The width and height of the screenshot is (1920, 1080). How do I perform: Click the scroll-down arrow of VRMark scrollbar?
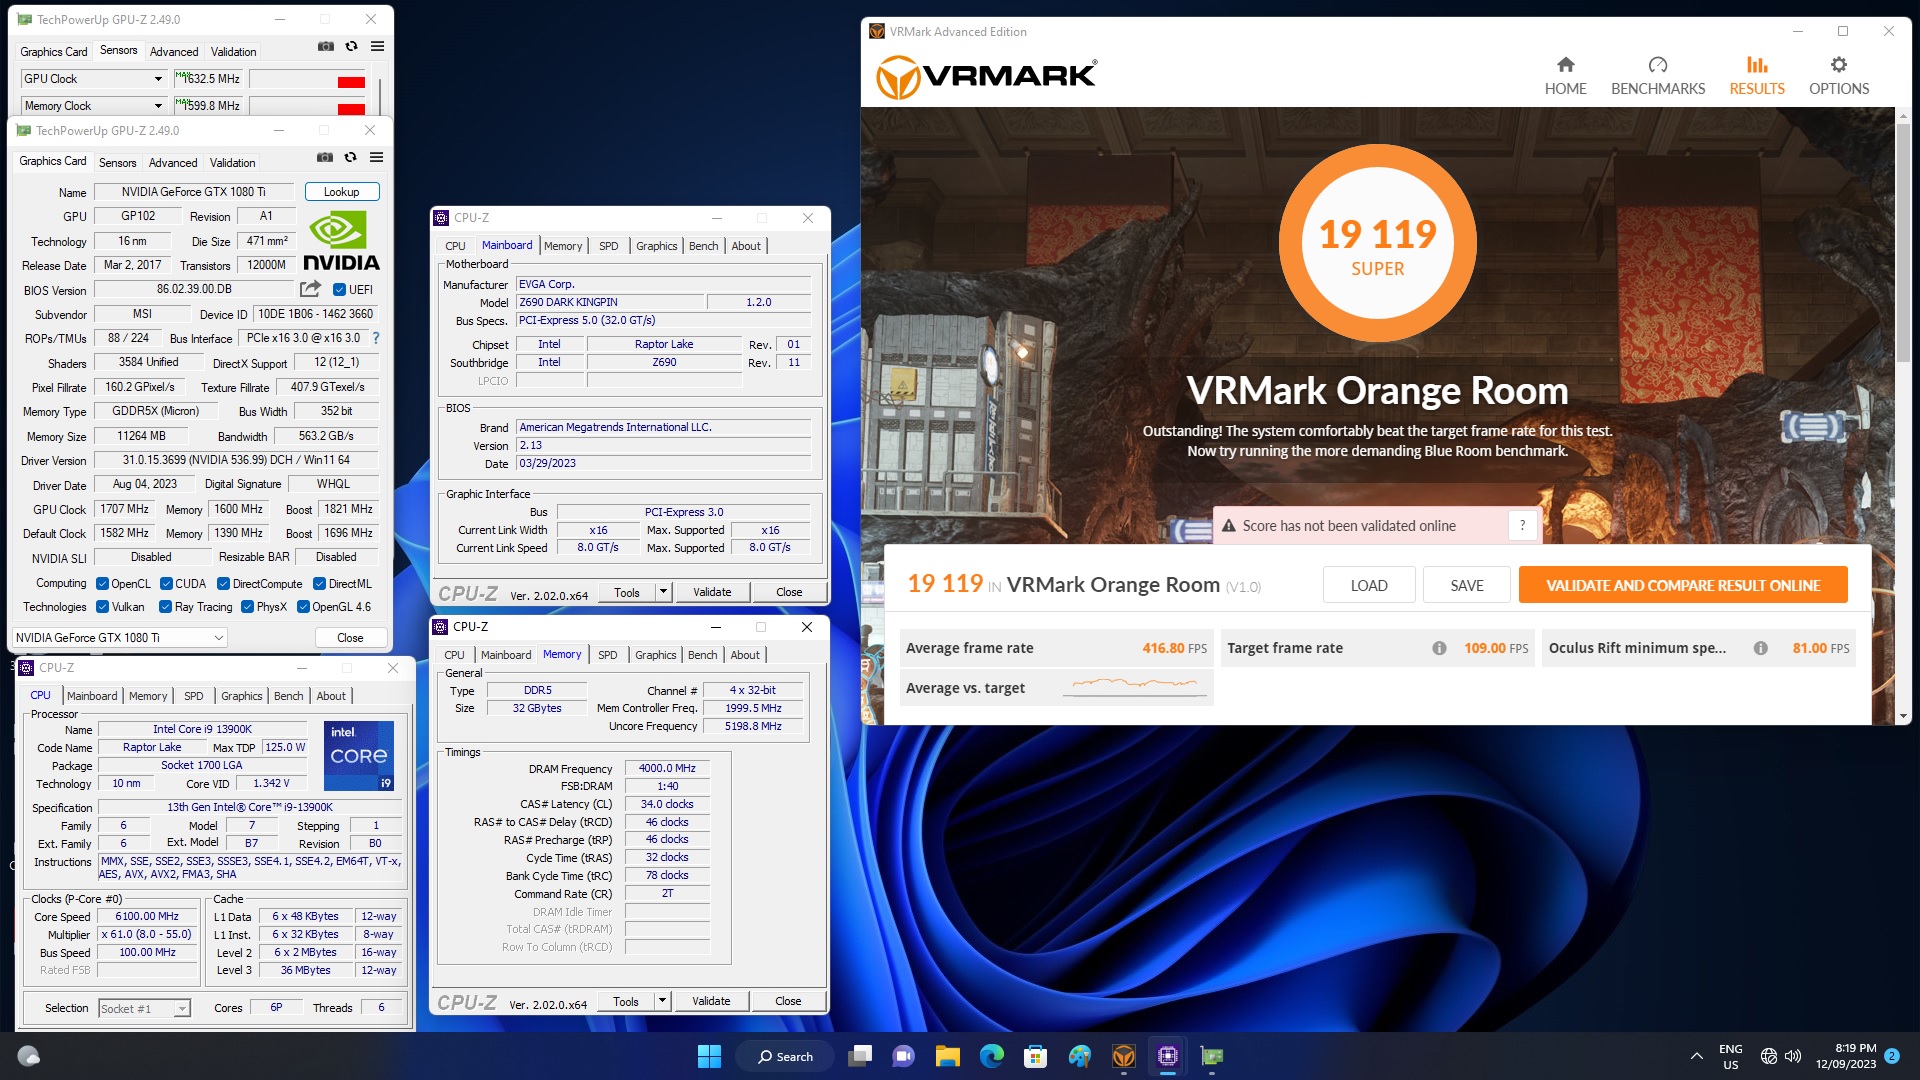(1903, 716)
